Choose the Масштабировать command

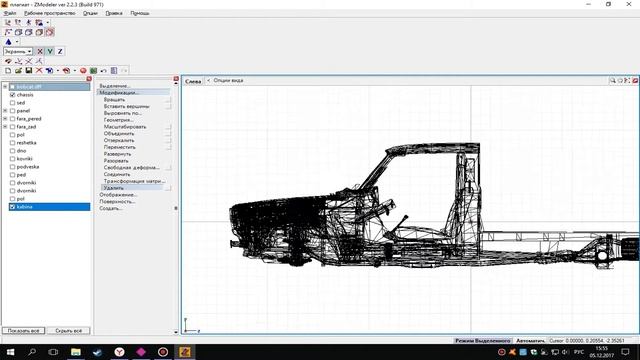[x=125, y=127]
